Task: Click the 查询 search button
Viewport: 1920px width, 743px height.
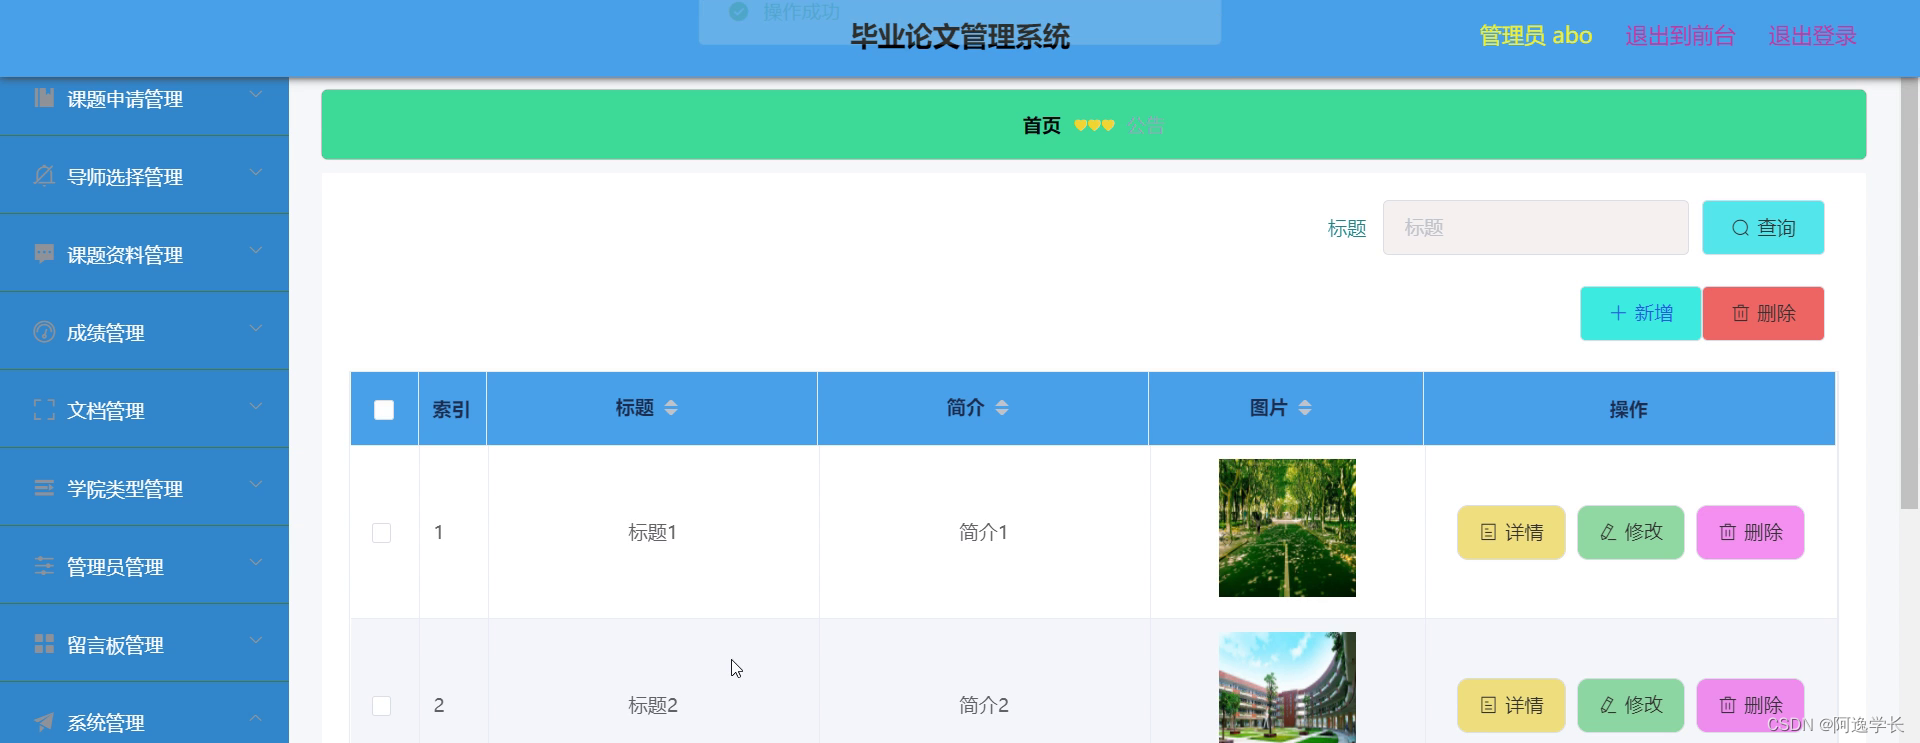Action: tap(1763, 228)
